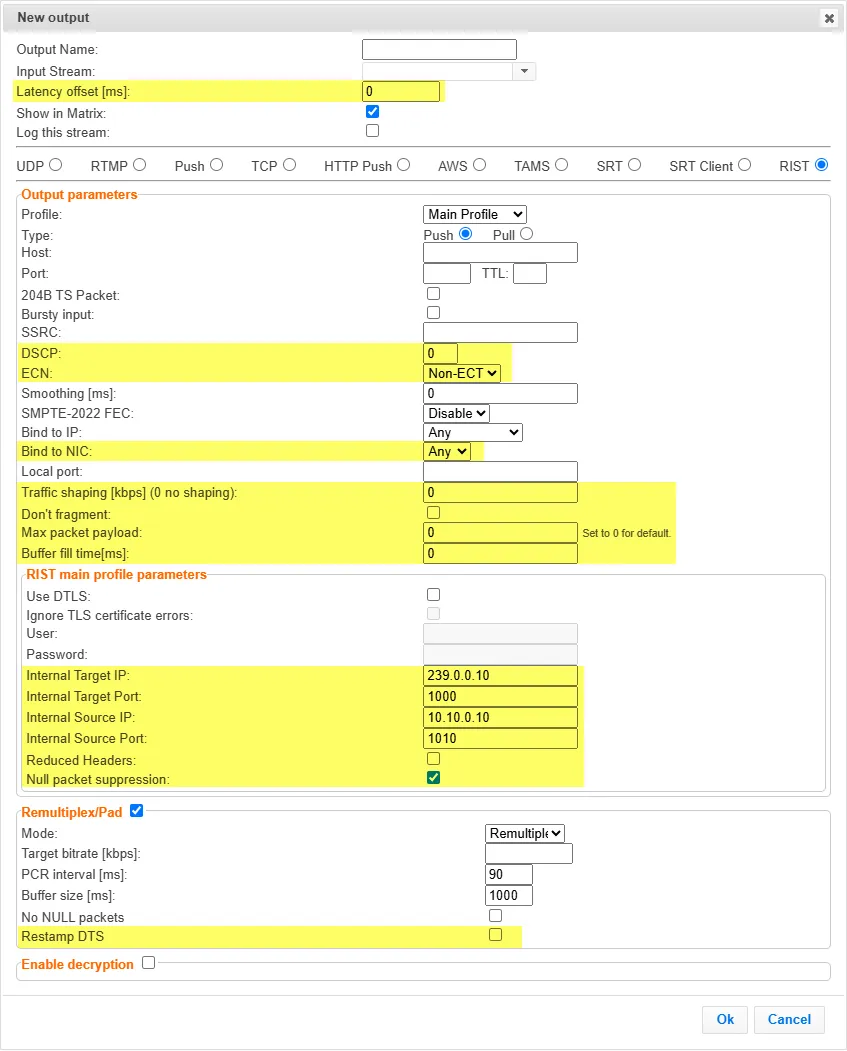
Task: Focus the Port field
Action: [447, 273]
